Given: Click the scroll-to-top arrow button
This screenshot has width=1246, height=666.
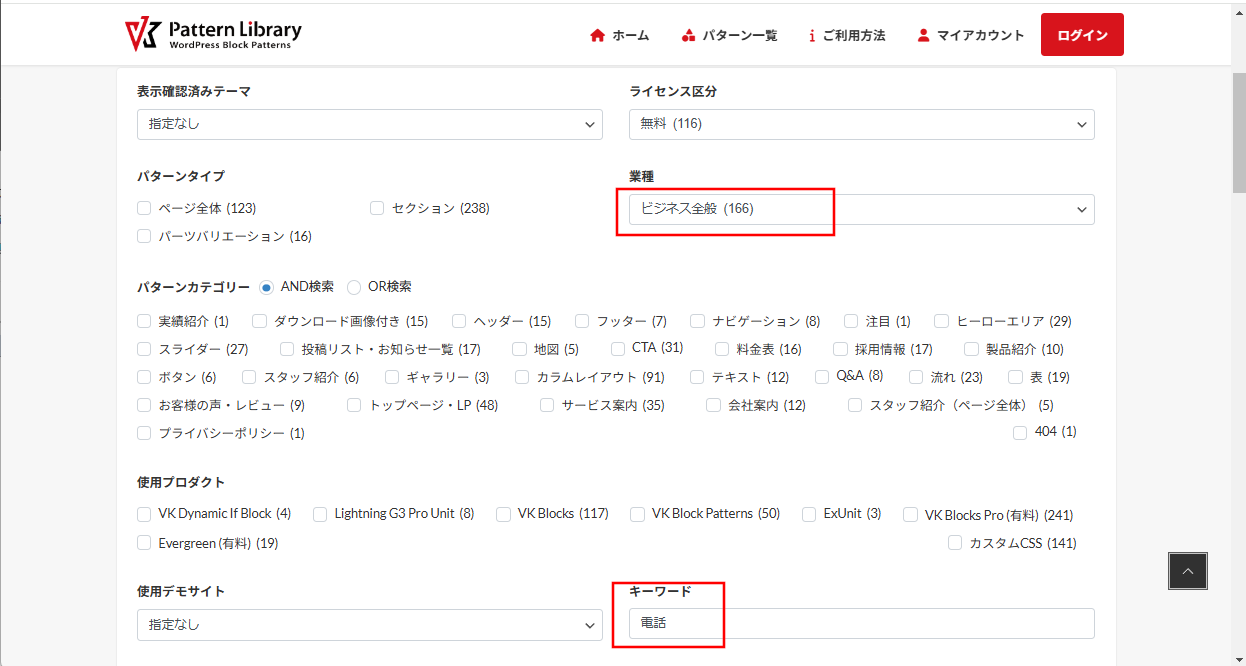Looking at the screenshot, I should coord(1187,571).
